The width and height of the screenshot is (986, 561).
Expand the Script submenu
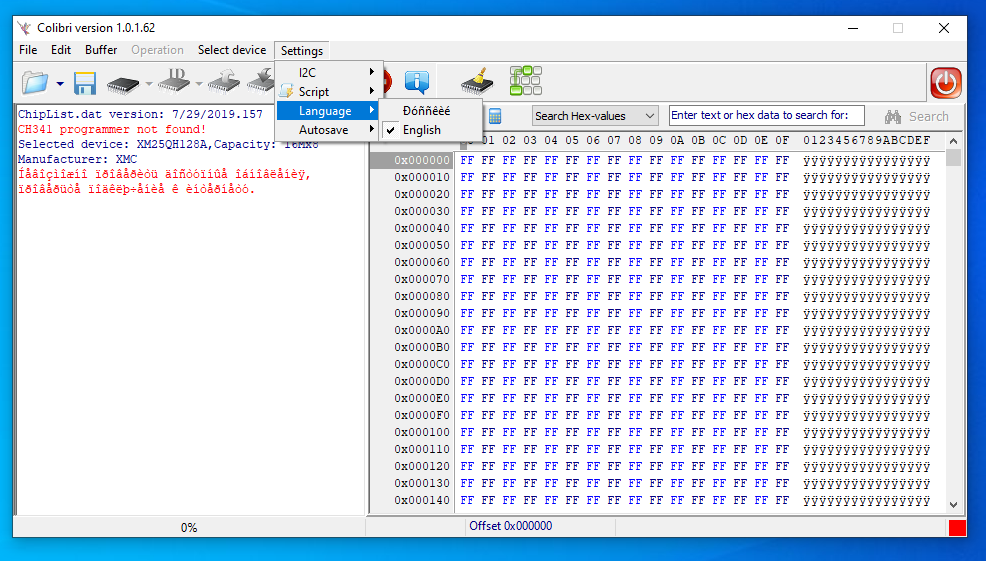point(314,92)
